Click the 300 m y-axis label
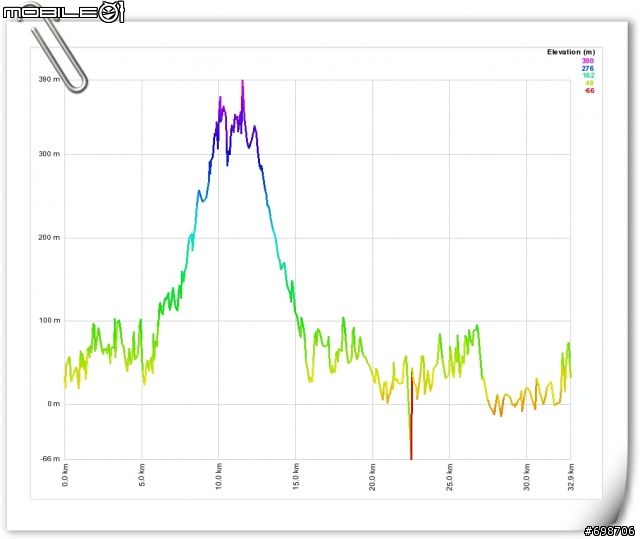The image size is (640, 539). [49, 154]
